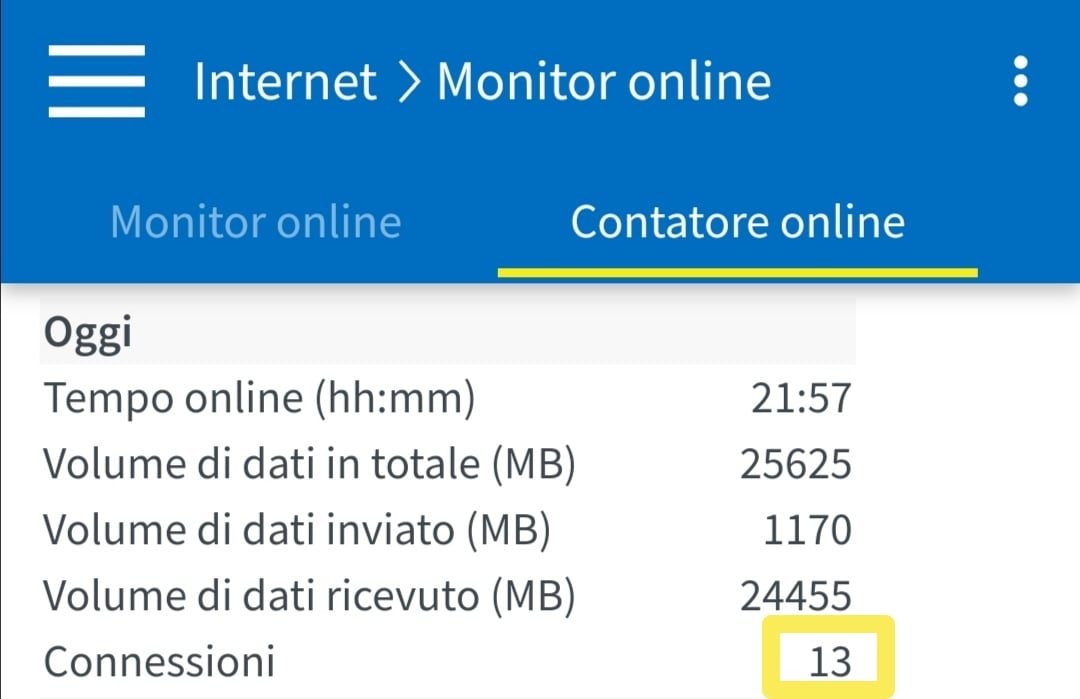Click the 25625 total data value
This screenshot has height=699, width=1080.
pos(796,464)
